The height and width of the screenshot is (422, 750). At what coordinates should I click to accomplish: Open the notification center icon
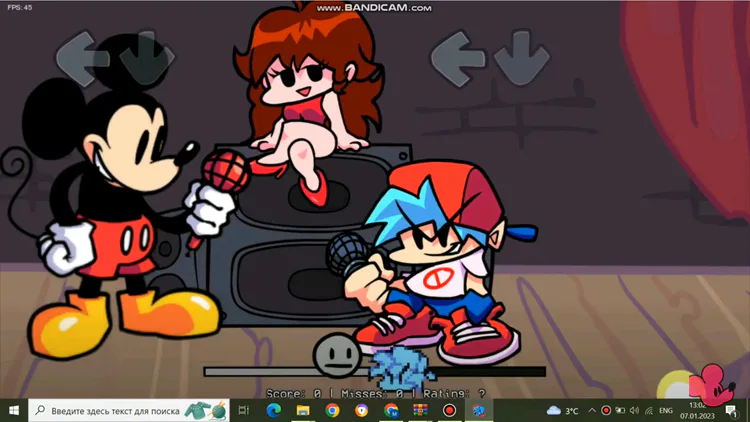tap(731, 411)
